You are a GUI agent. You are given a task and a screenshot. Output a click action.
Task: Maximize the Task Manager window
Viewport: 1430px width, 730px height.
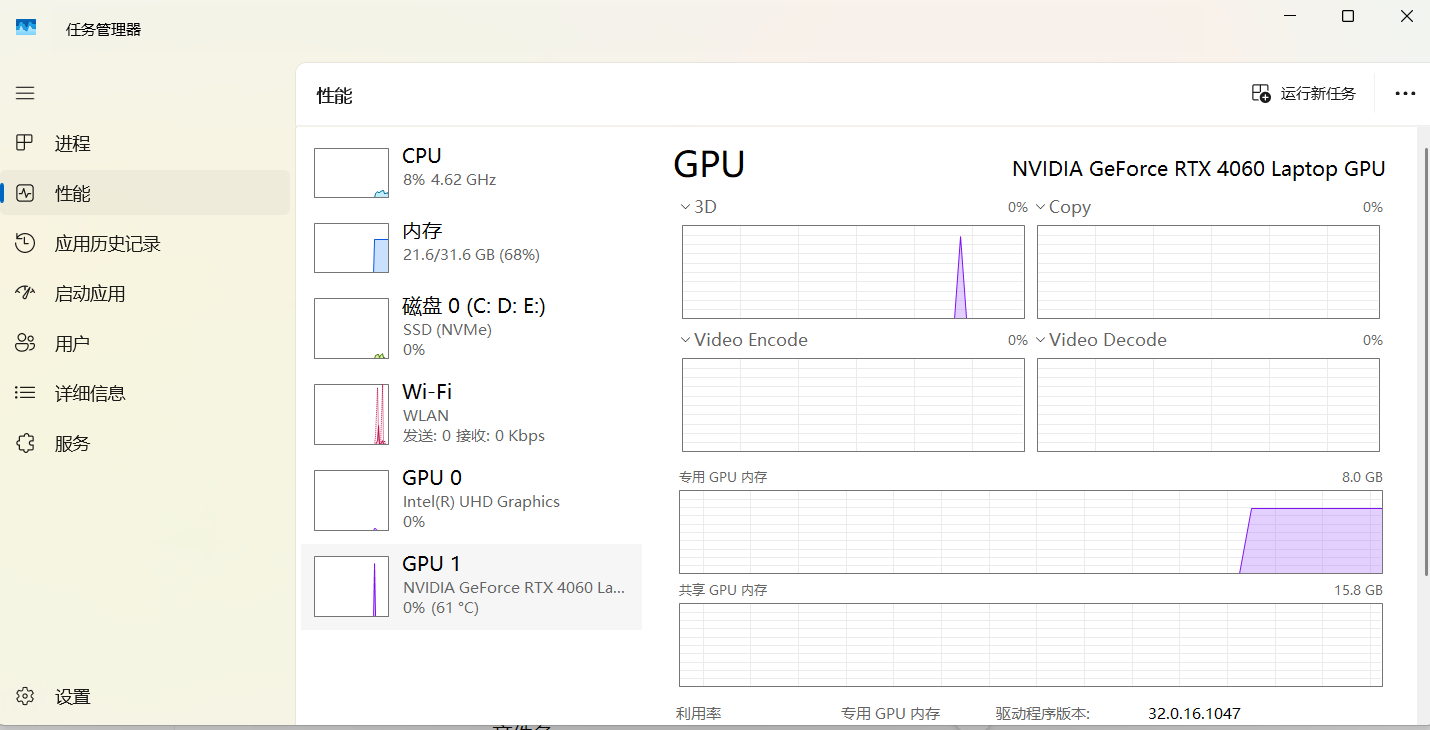click(x=1348, y=16)
